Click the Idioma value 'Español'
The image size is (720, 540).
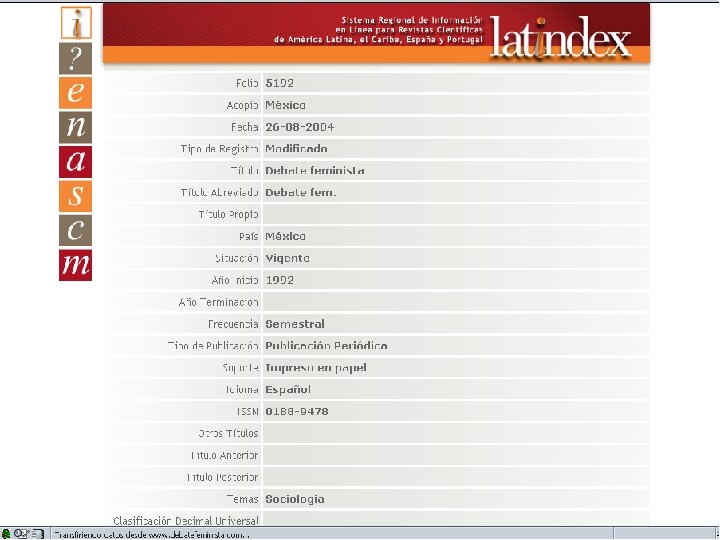pos(288,390)
